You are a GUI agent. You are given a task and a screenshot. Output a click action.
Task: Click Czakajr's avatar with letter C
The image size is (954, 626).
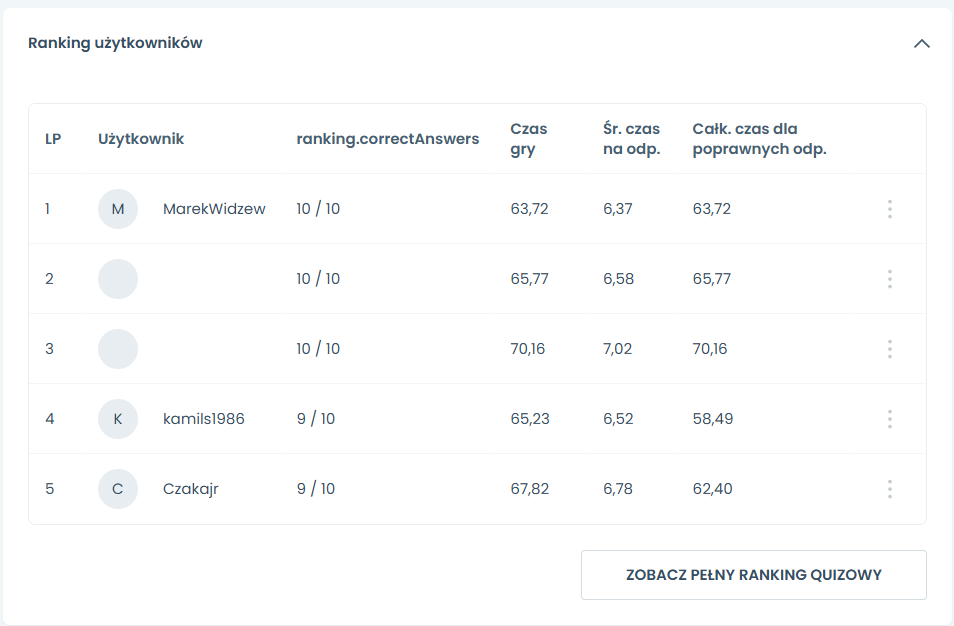click(x=118, y=489)
